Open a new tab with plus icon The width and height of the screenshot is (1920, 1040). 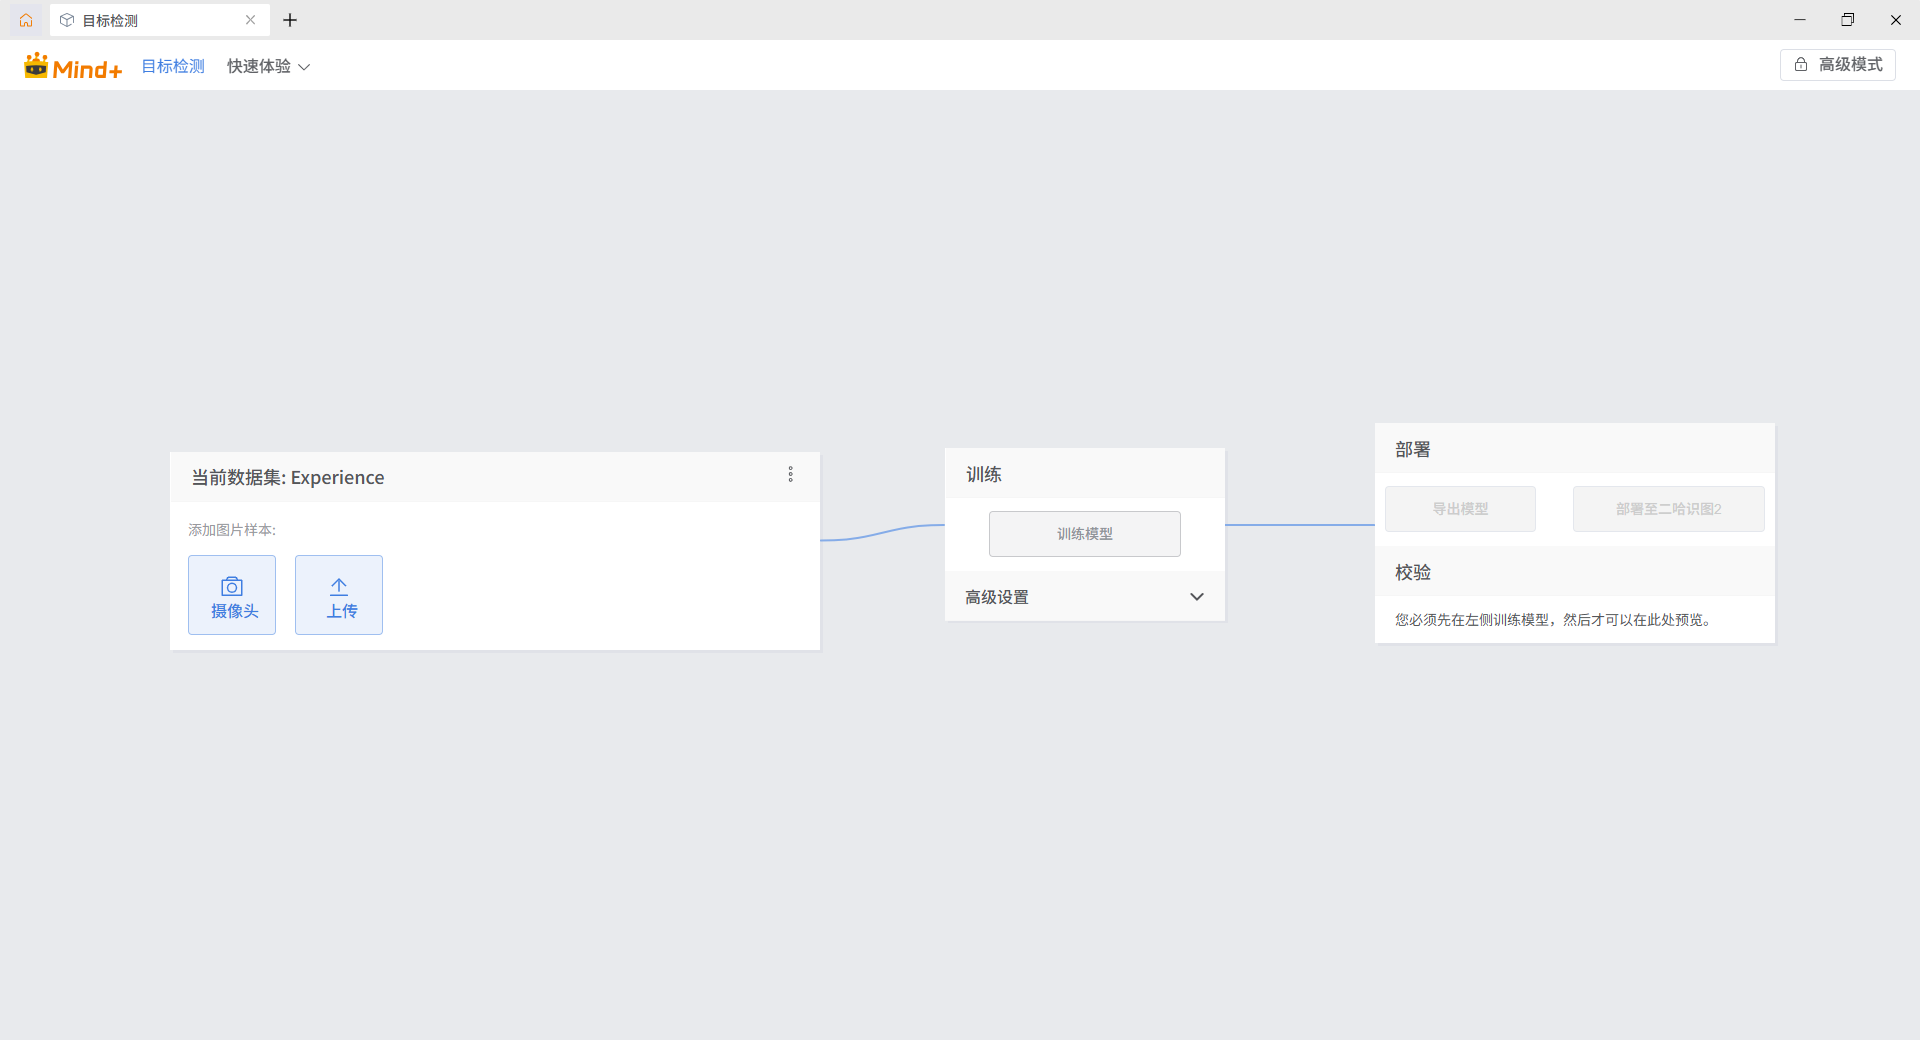(x=290, y=20)
